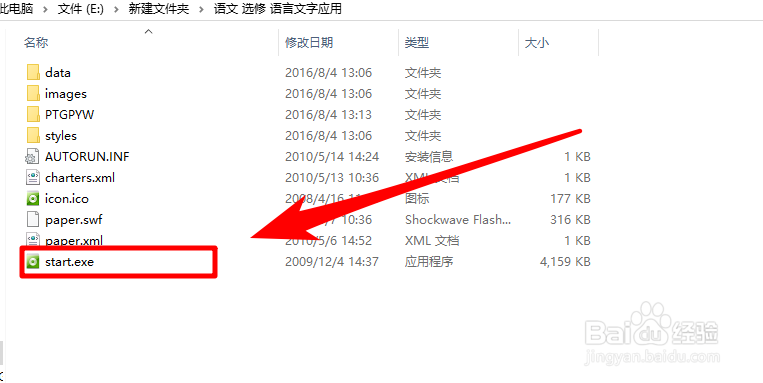This screenshot has height=383, width=763.
Task: Sort by the 大小 column header
Action: [x=537, y=42]
